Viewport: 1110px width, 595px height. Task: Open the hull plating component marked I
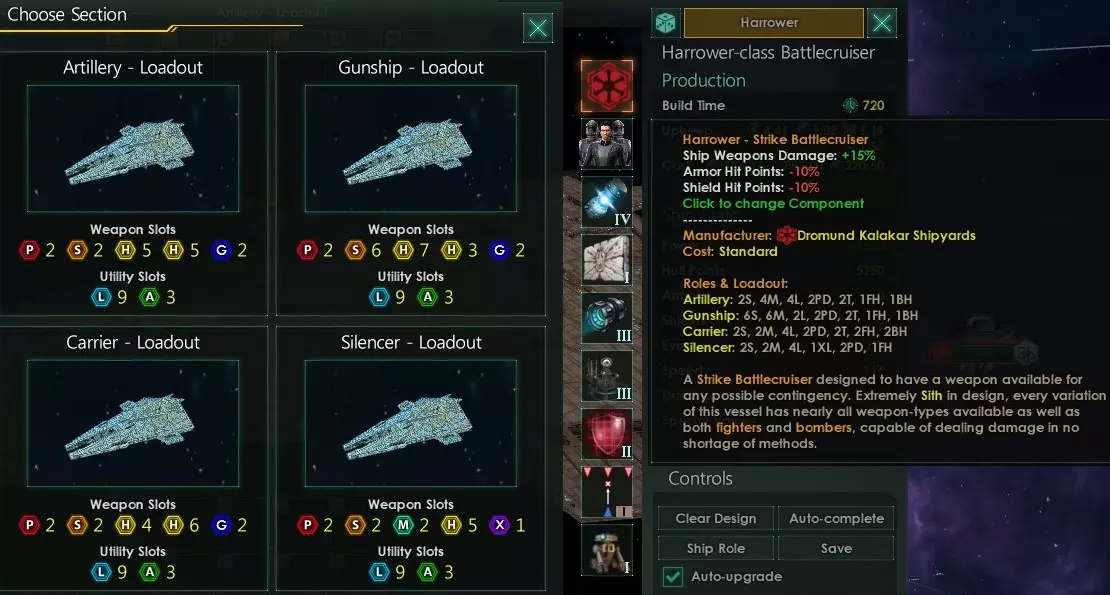[607, 260]
